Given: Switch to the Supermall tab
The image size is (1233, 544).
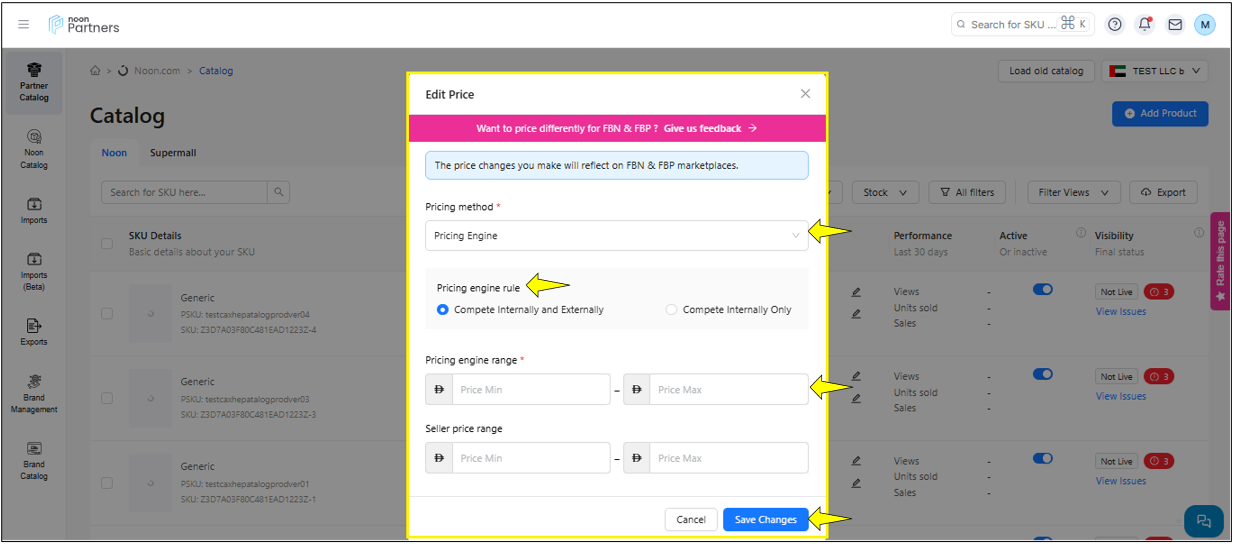Looking at the screenshot, I should click(173, 153).
